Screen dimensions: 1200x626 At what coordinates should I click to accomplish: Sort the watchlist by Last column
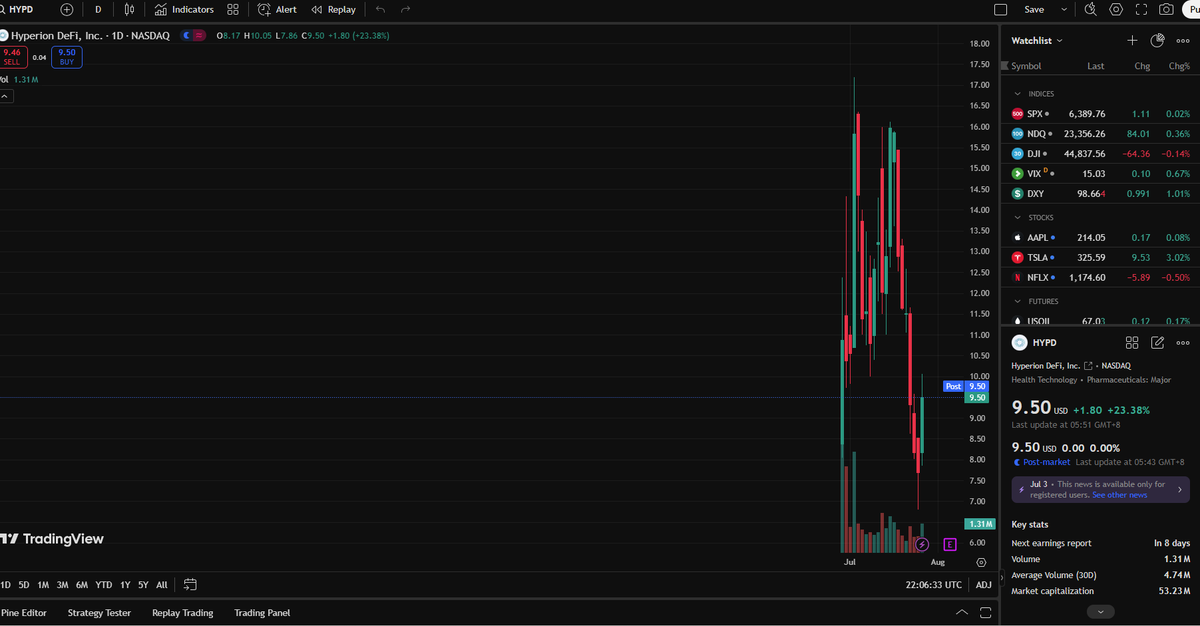point(1096,66)
